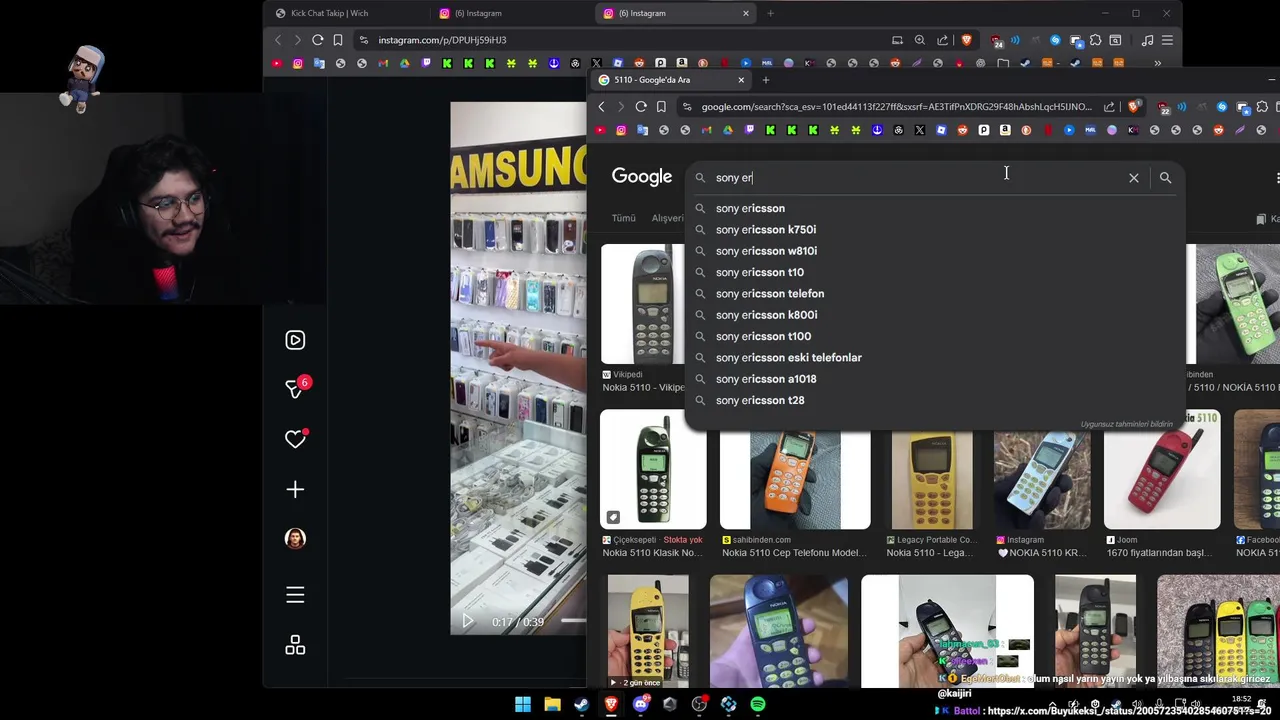This screenshot has height=720, width=1280.
Task: Open Instagram messages icon with 6 badge
Action: tap(296, 388)
